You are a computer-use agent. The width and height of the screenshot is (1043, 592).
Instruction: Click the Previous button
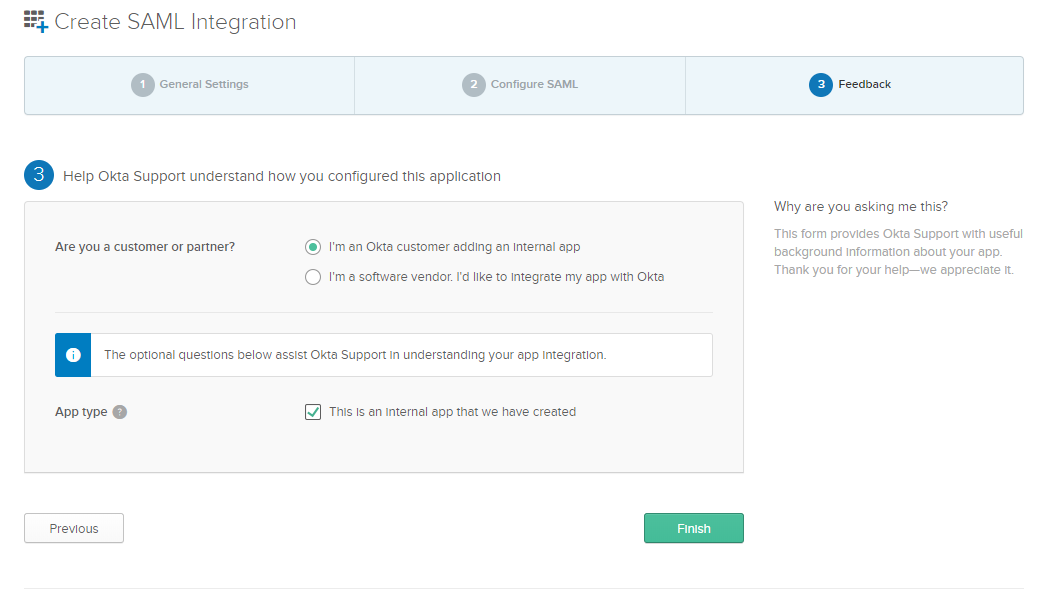pyautogui.click(x=74, y=528)
